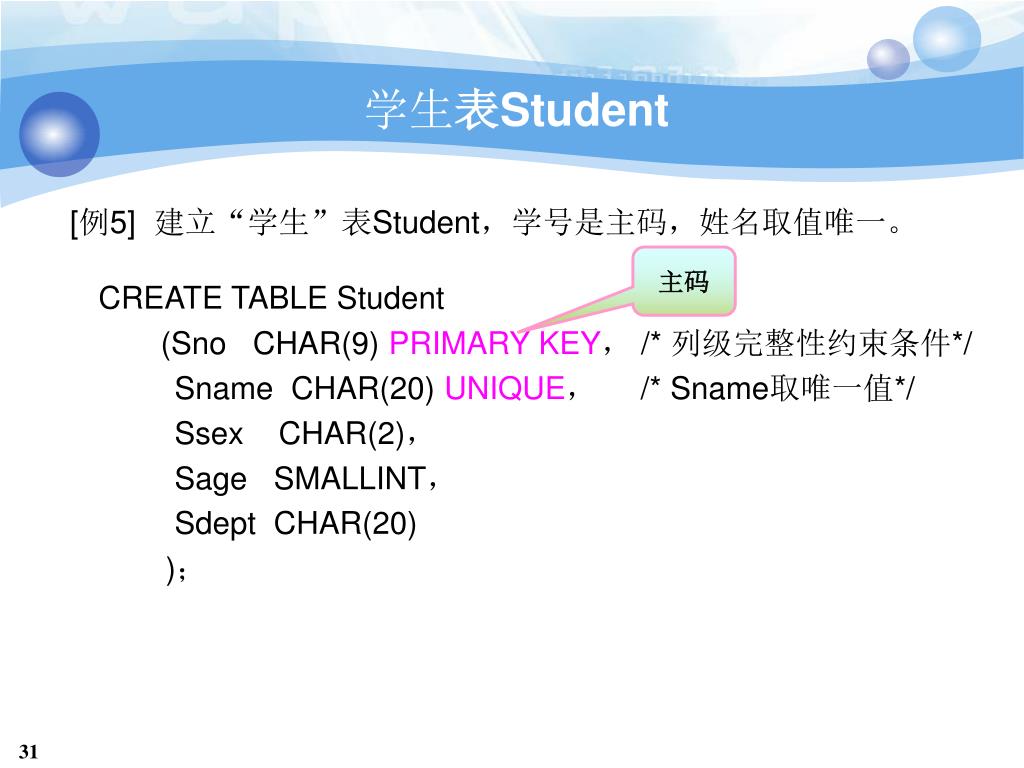Image resolution: width=1024 pixels, height=768 pixels.
Task: Click the Sdept CHAR(20) line
Action: (x=295, y=524)
